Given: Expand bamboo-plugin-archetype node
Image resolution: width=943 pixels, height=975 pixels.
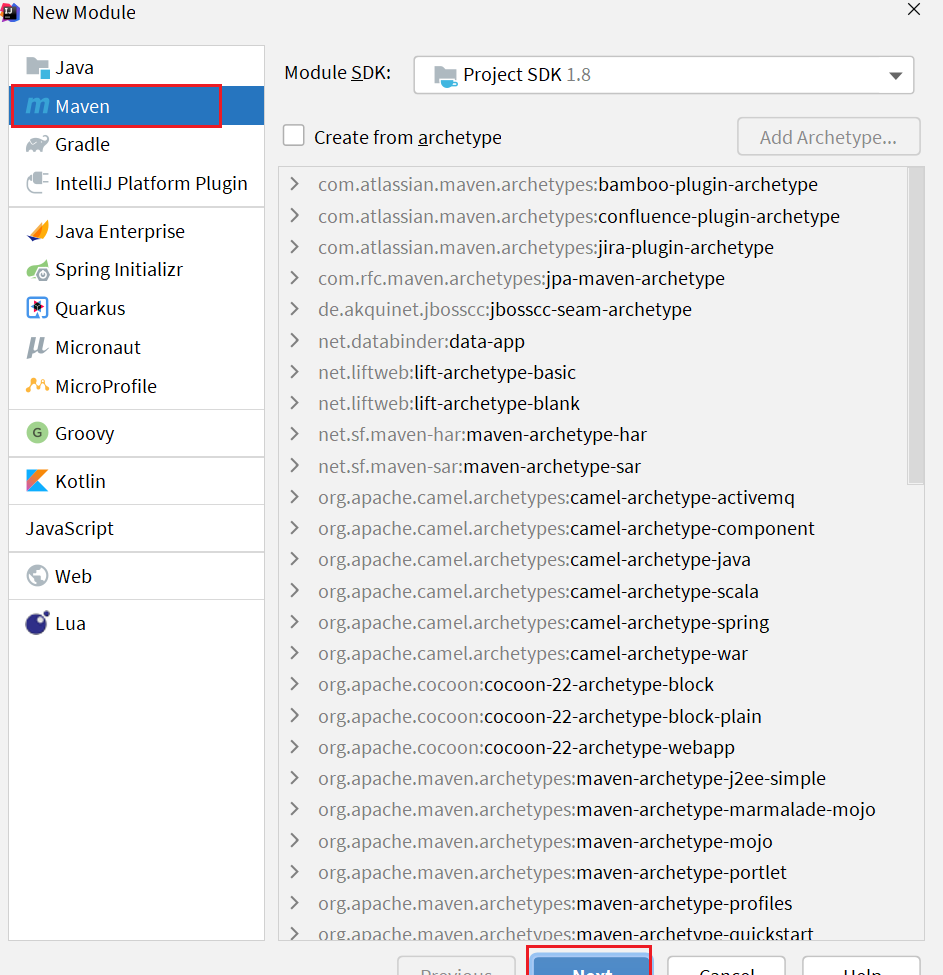Looking at the screenshot, I should pos(295,184).
